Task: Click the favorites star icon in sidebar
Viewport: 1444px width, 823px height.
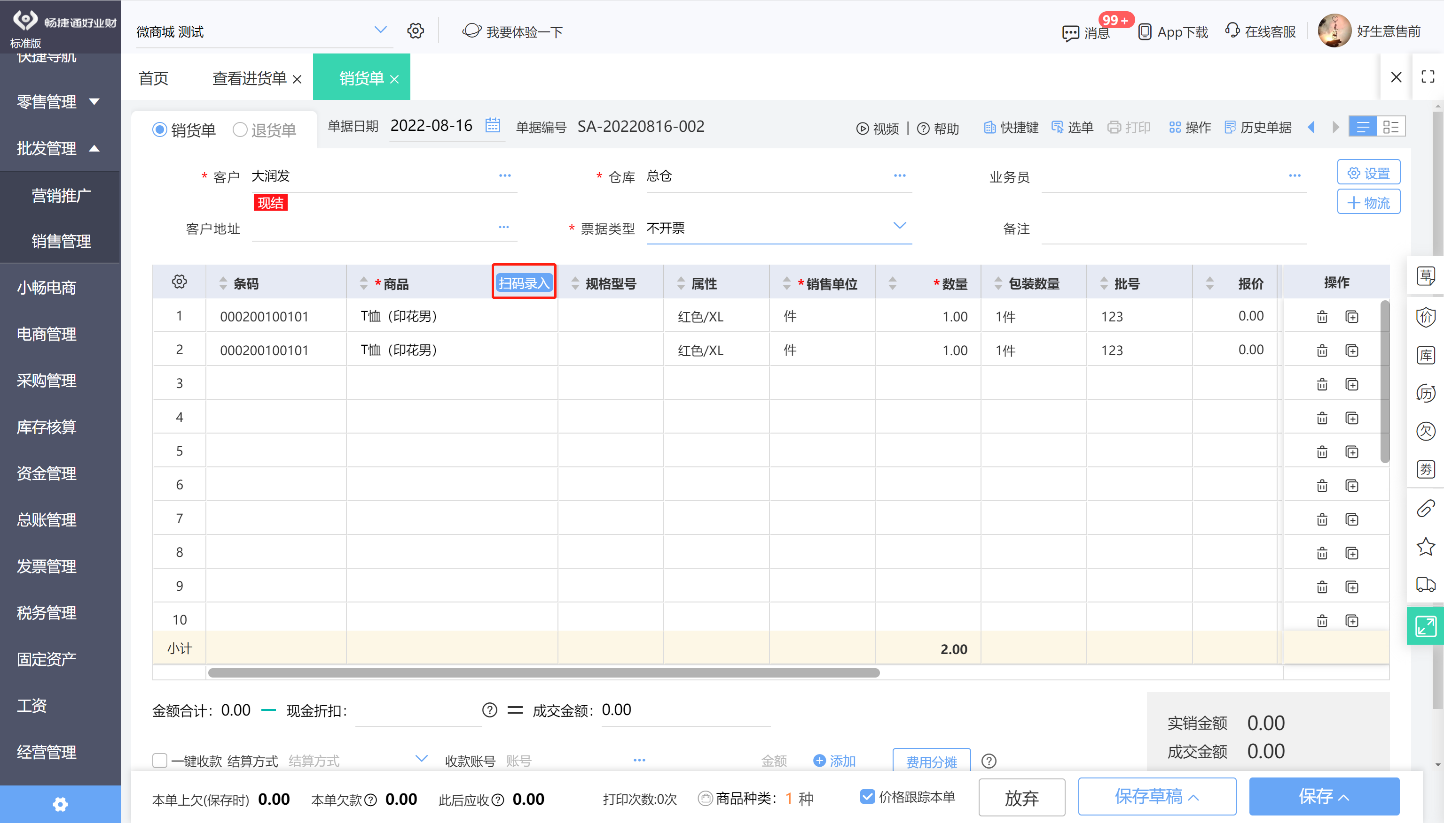Action: (1426, 547)
